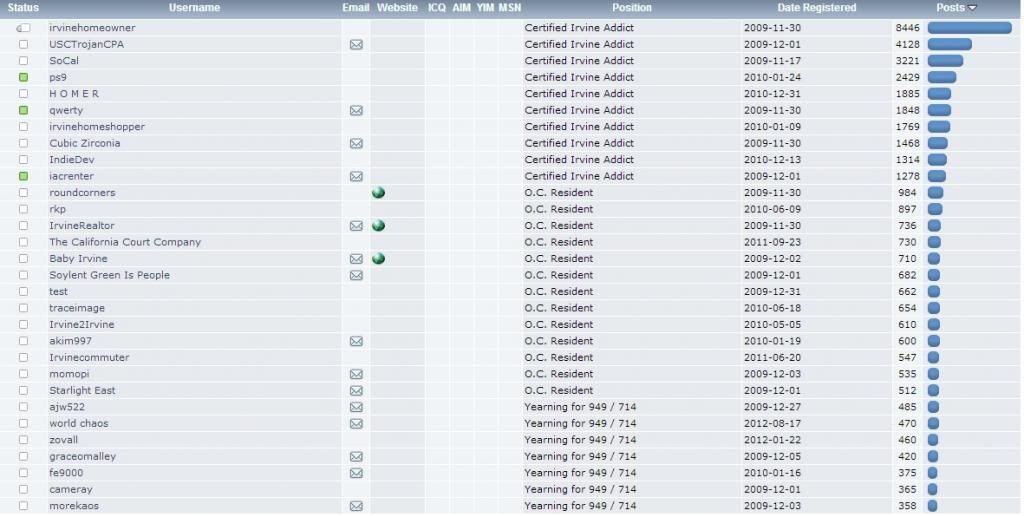The height and width of the screenshot is (516, 1024).
Task: Open Baby Irvine's website globe icon
Action: click(x=378, y=259)
